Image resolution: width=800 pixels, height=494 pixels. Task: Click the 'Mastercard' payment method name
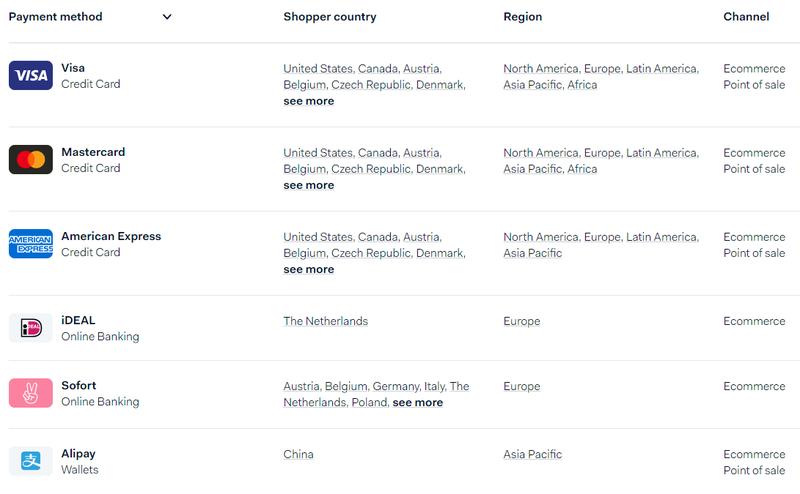point(93,152)
